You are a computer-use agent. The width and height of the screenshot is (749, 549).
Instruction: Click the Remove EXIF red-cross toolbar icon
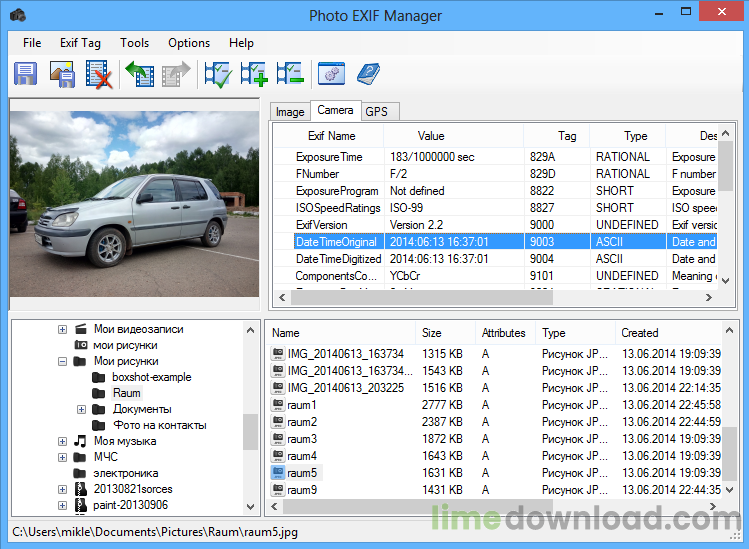click(x=98, y=74)
